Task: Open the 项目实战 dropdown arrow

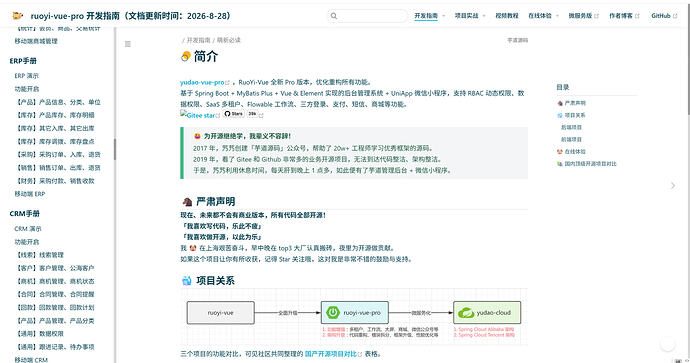Action: pos(484,16)
